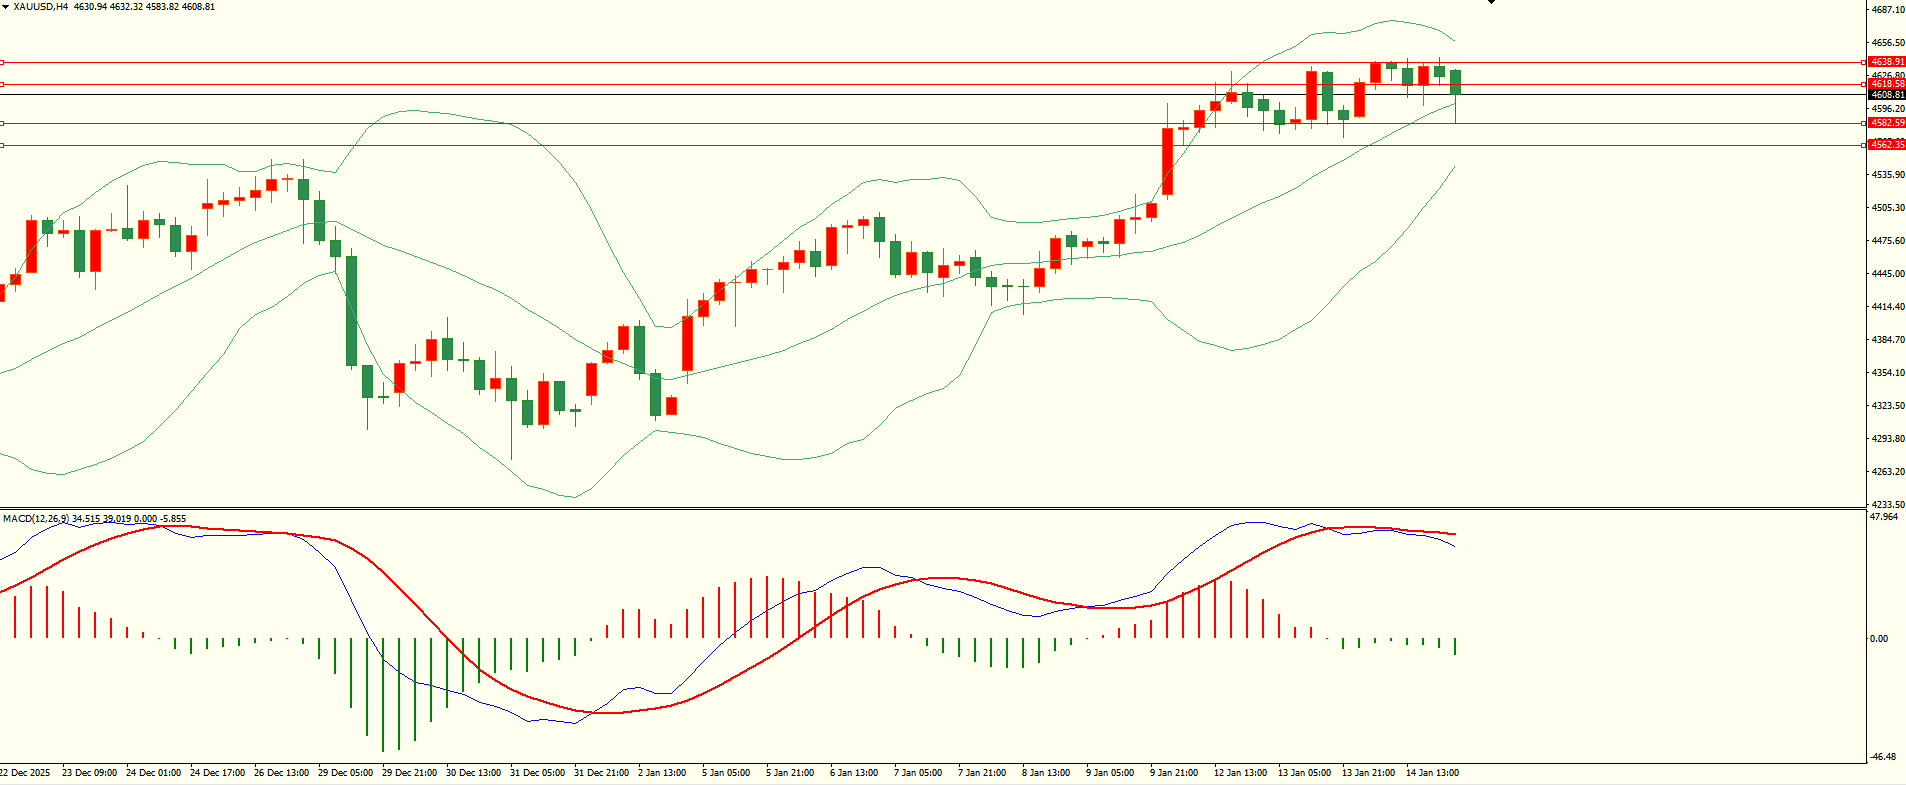Click left-edge handle of the topmost red line

[2, 62]
